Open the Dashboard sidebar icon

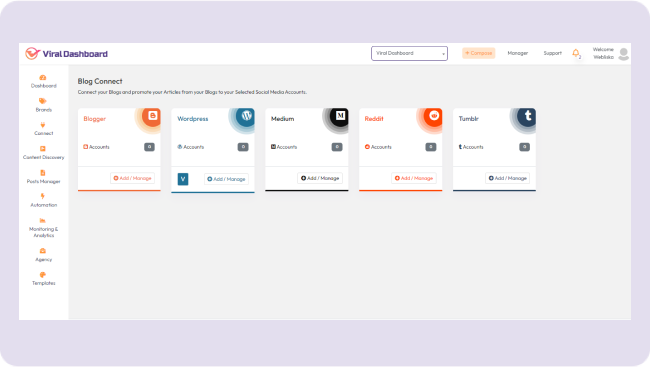(43, 78)
